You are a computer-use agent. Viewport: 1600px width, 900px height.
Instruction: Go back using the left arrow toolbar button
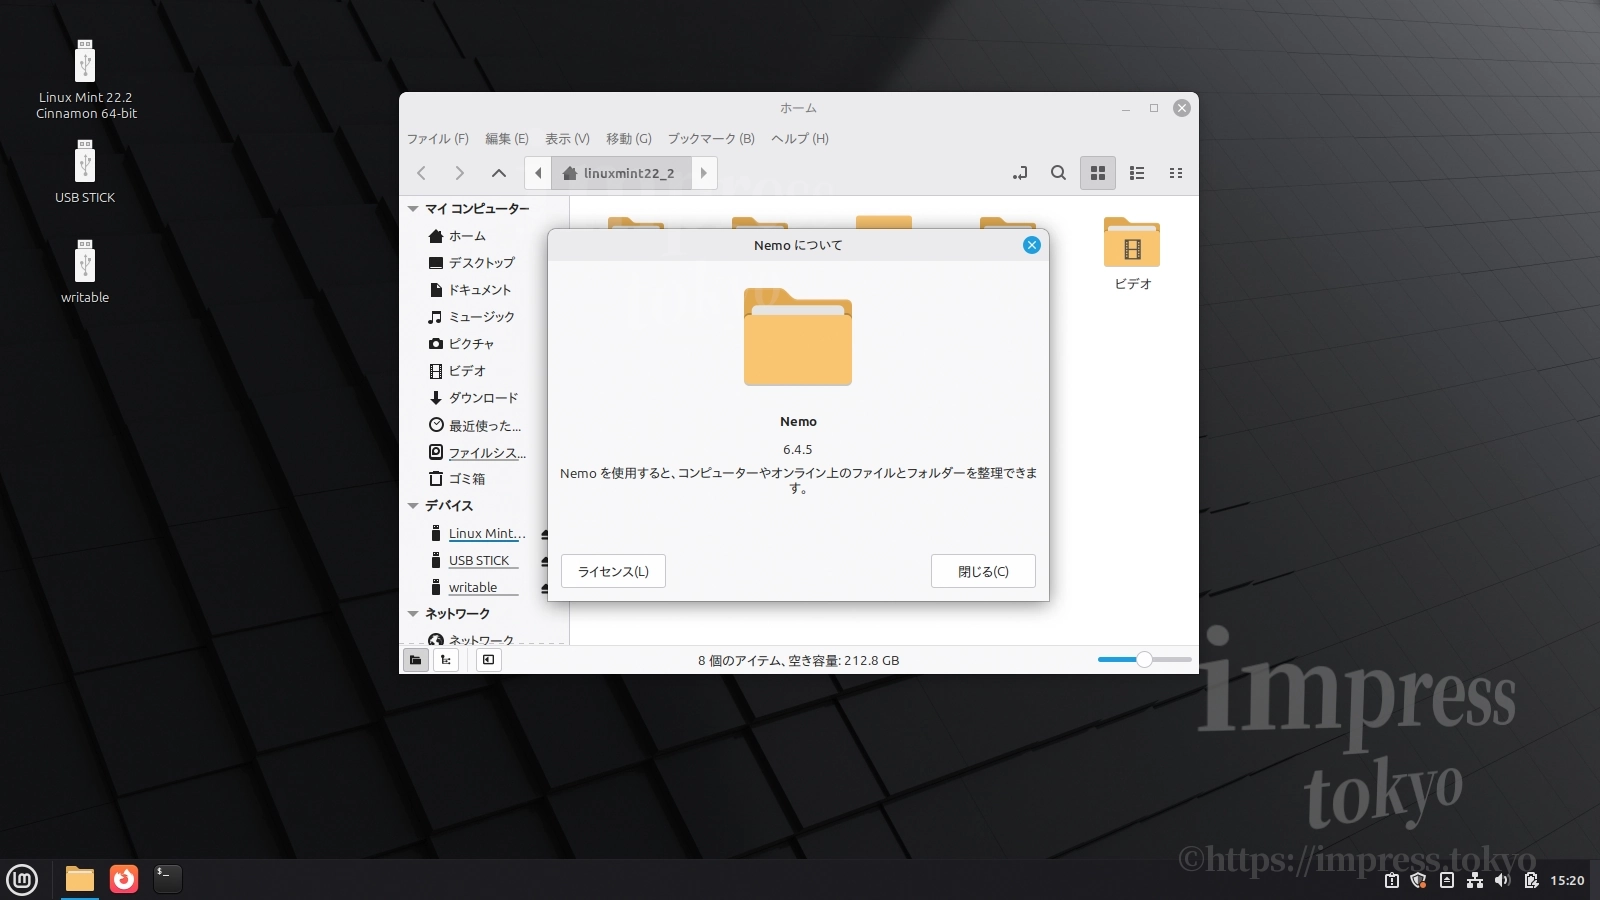pos(422,173)
